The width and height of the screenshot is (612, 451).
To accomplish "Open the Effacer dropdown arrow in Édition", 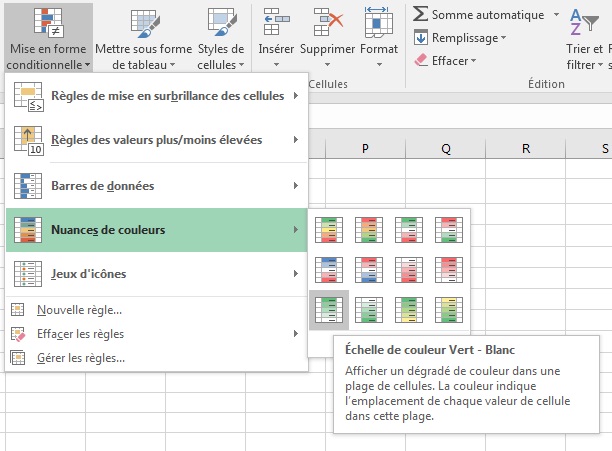I will (473, 61).
